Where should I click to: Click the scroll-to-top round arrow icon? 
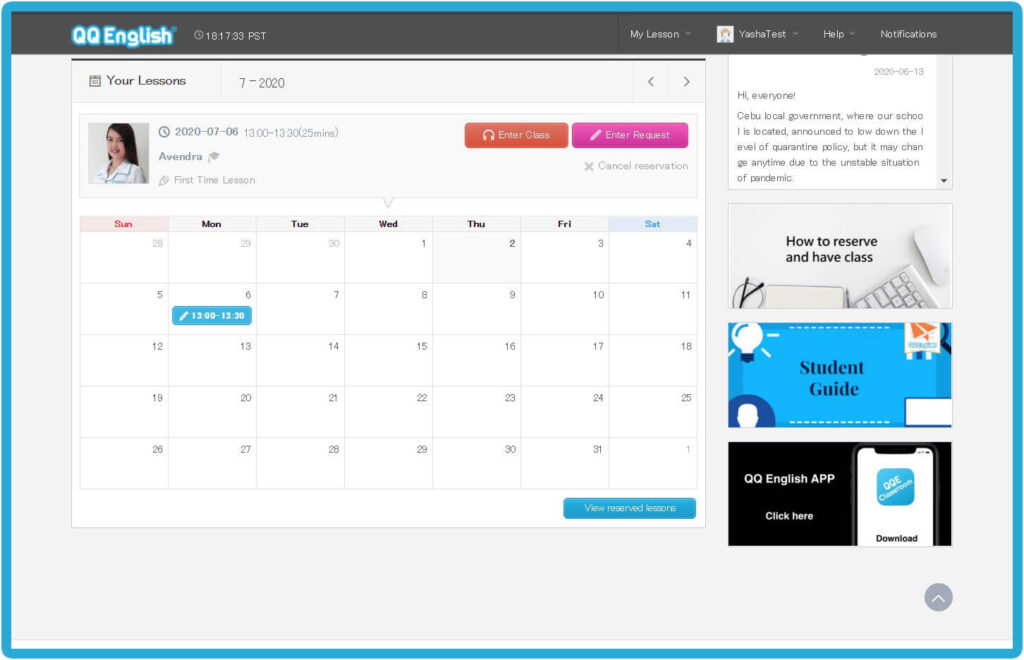click(938, 598)
